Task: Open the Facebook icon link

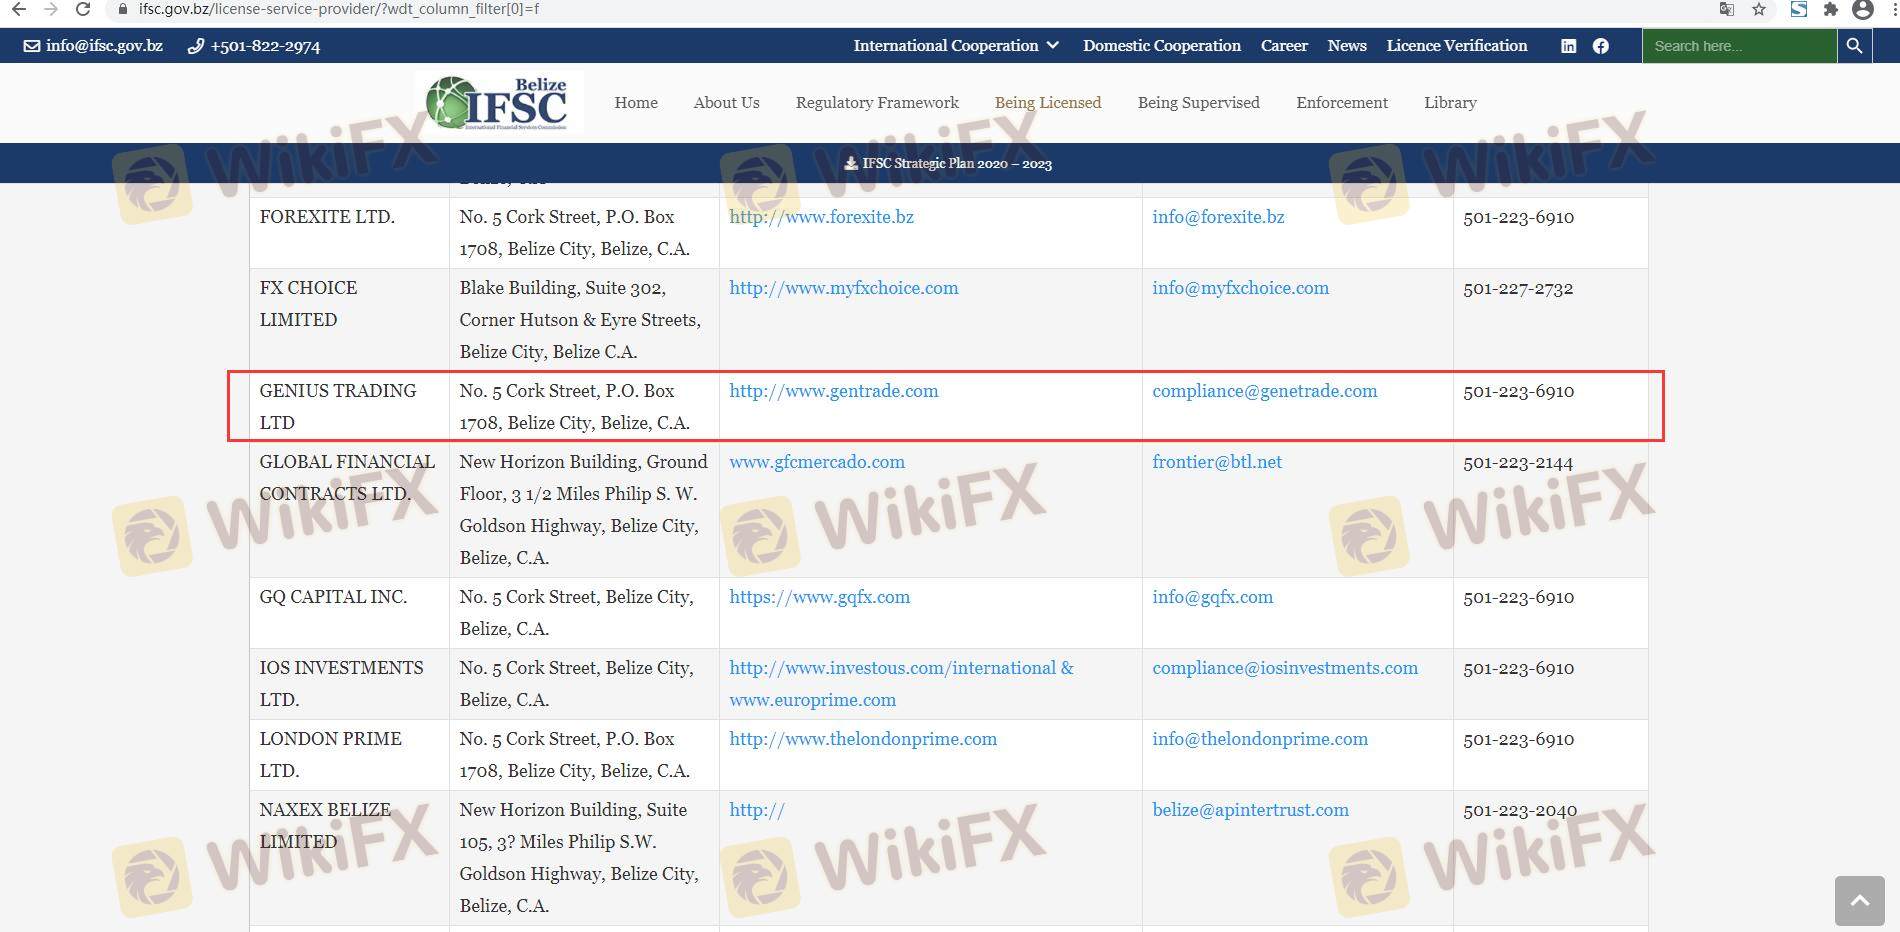Action: (x=1600, y=46)
